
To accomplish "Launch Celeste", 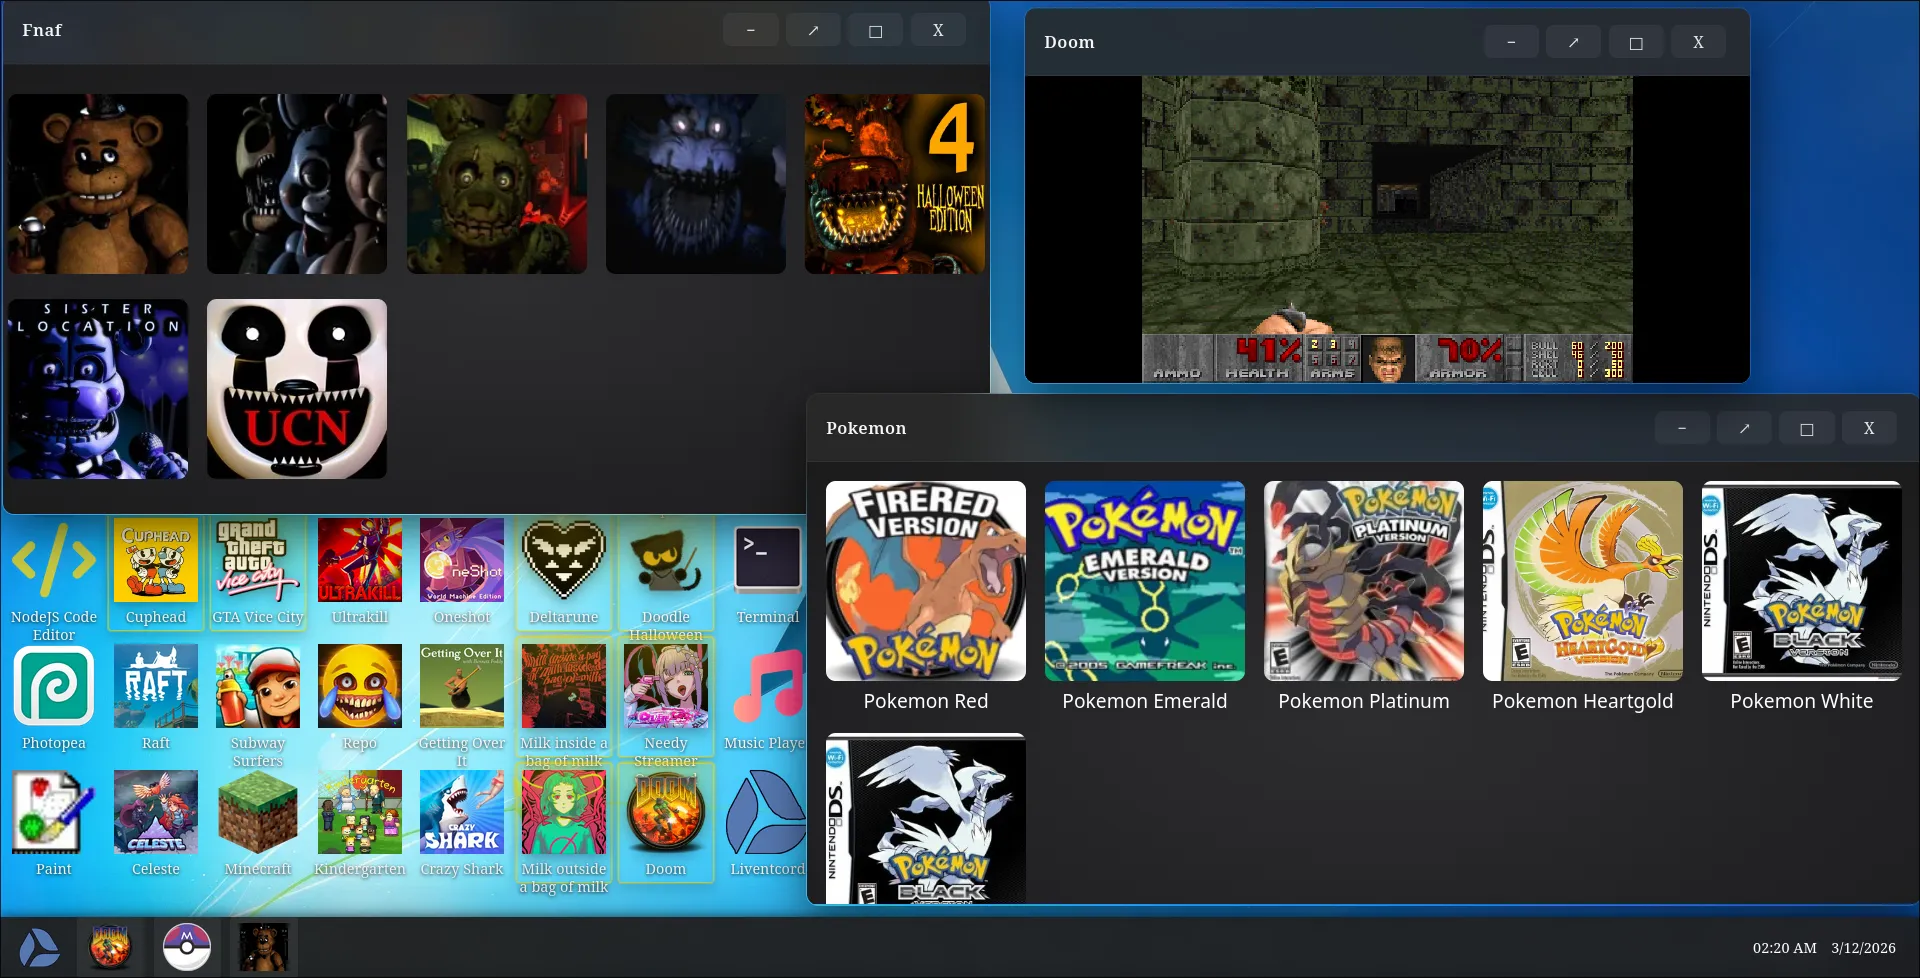I will (155, 812).
